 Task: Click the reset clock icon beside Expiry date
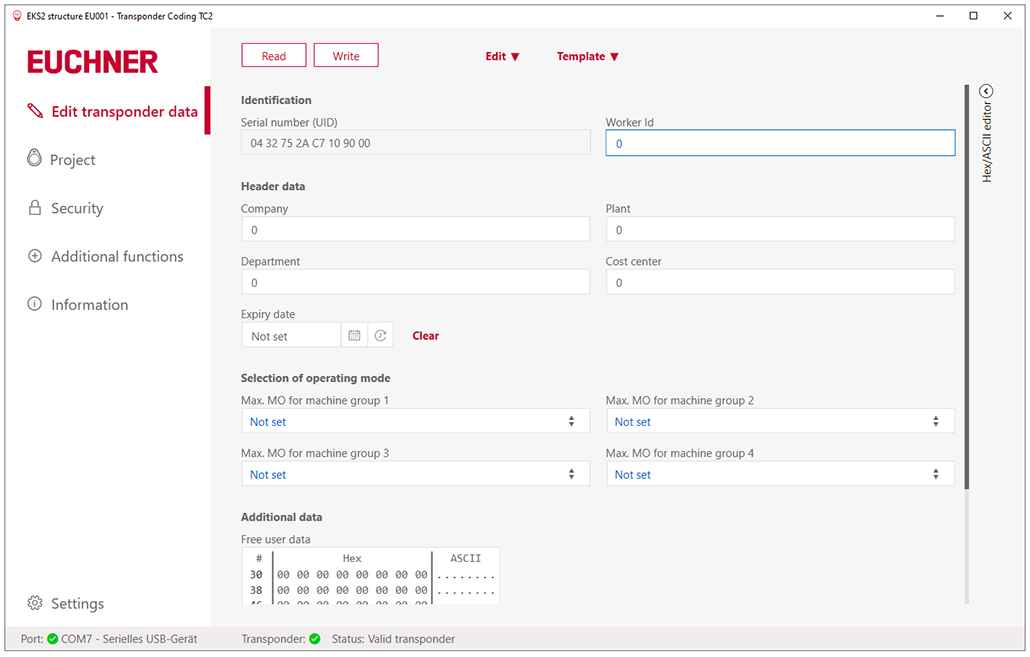click(380, 336)
